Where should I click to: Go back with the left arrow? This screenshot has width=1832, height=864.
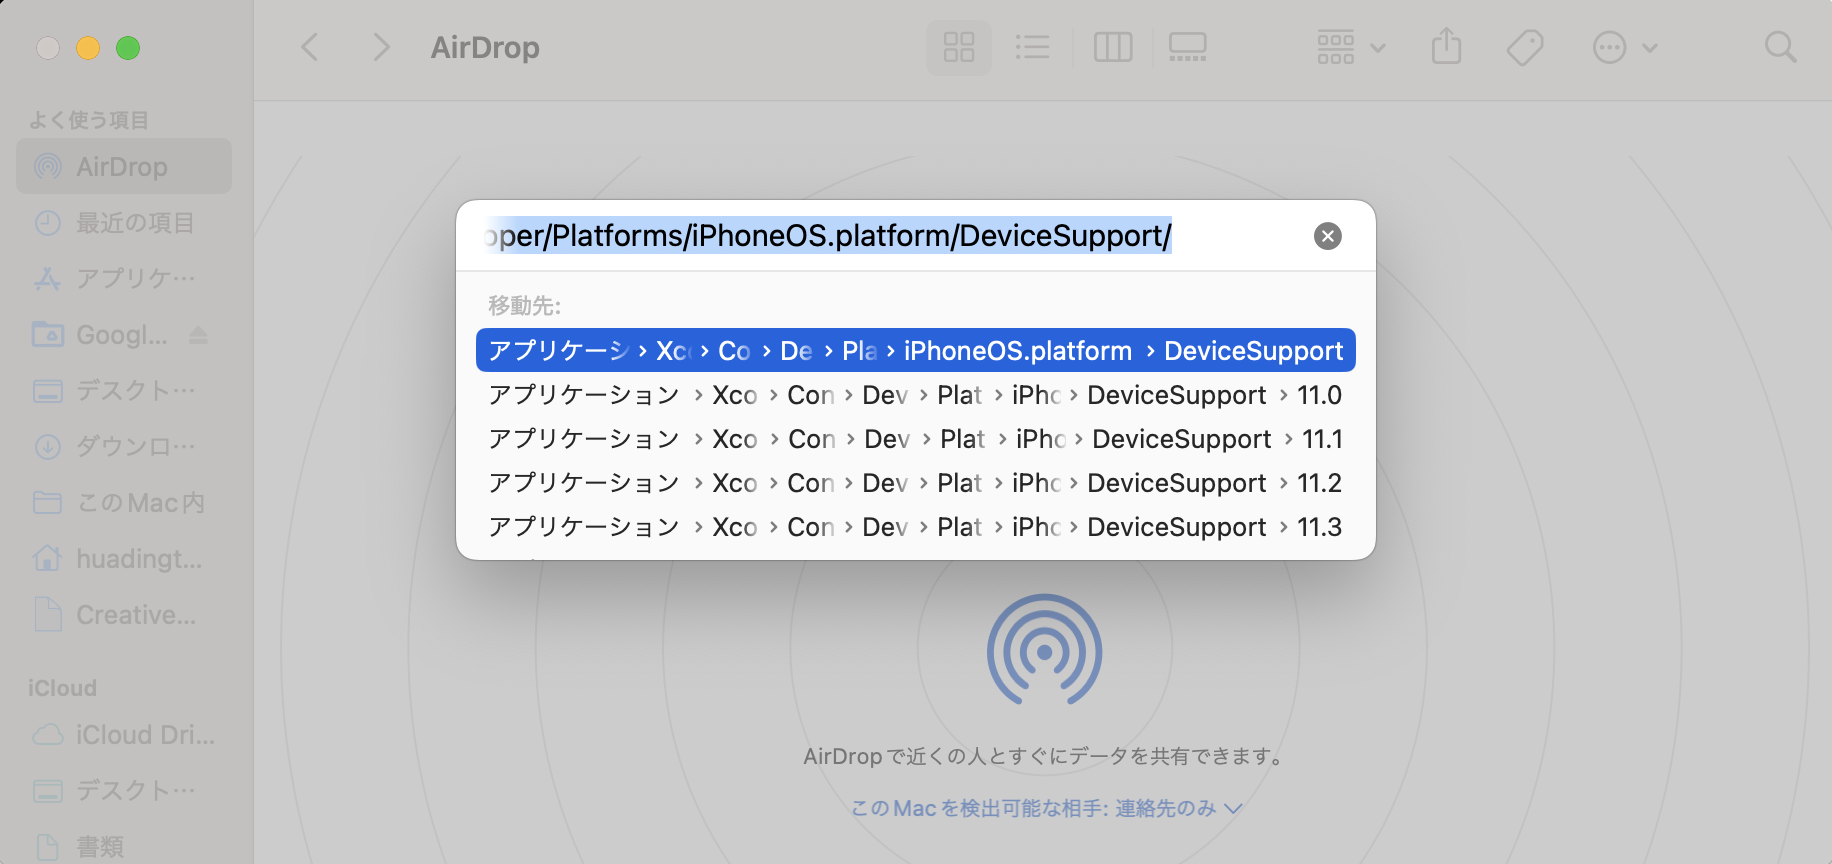(x=310, y=47)
